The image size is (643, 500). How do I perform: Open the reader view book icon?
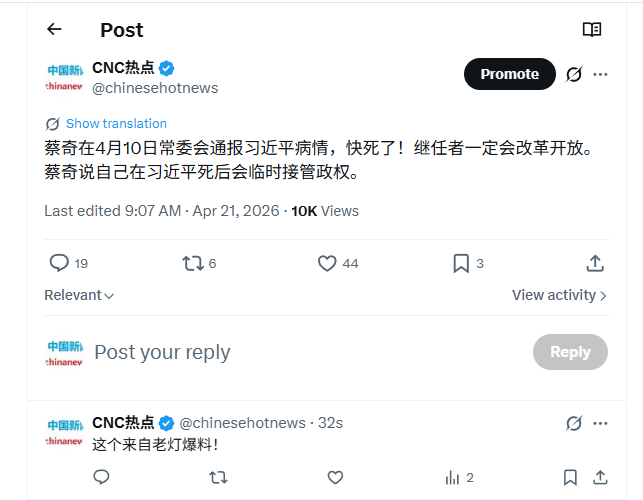(592, 29)
